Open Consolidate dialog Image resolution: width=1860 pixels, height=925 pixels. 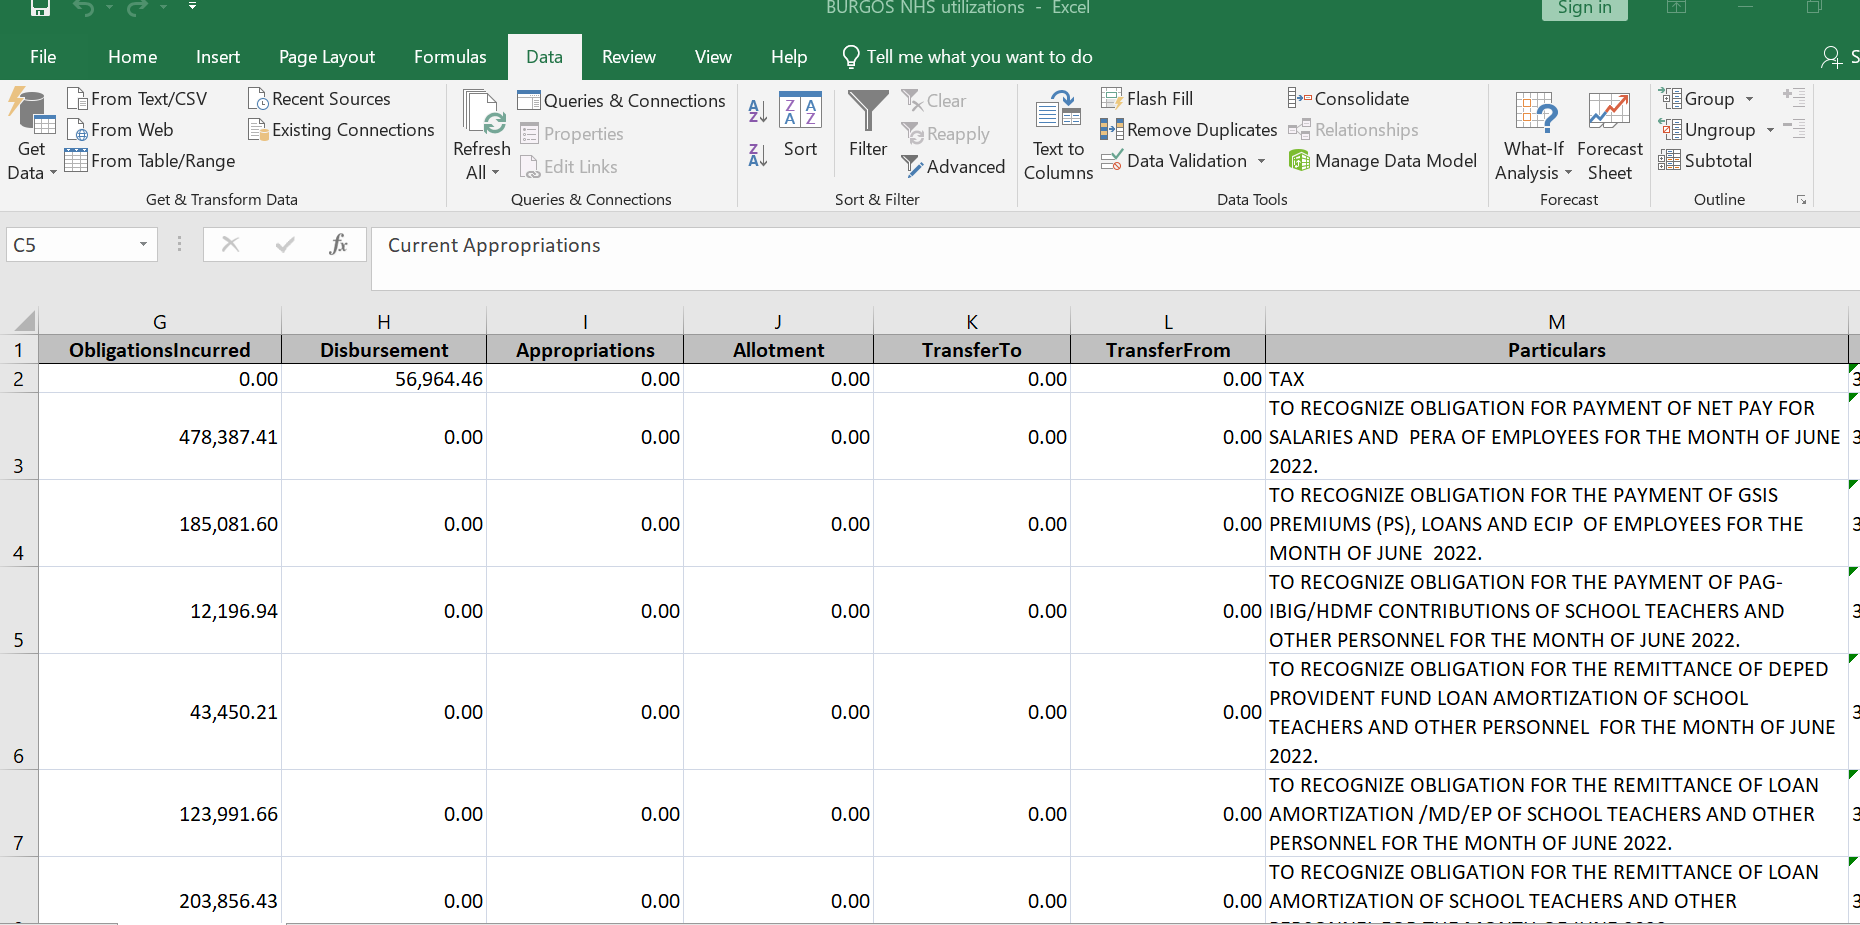1348,99
